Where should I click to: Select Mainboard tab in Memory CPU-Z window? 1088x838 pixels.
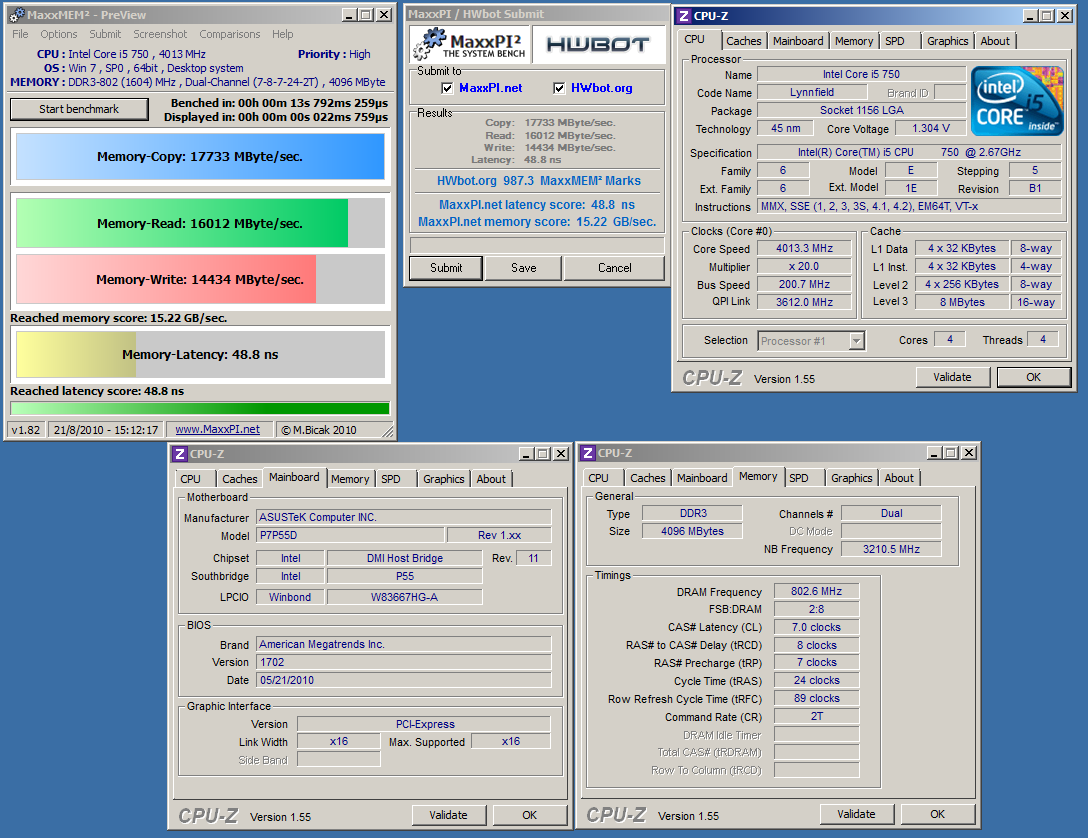[x=702, y=478]
